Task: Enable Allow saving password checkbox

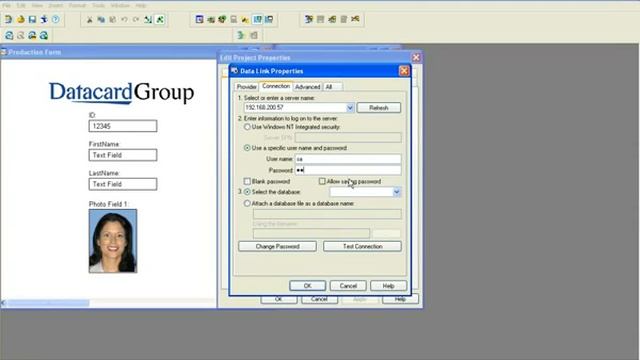Action: tap(322, 181)
